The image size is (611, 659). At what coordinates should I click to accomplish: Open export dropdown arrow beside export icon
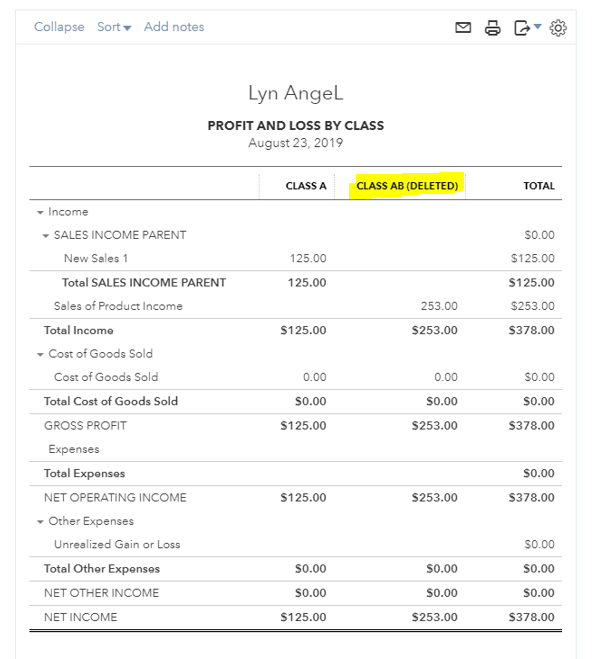click(x=537, y=26)
